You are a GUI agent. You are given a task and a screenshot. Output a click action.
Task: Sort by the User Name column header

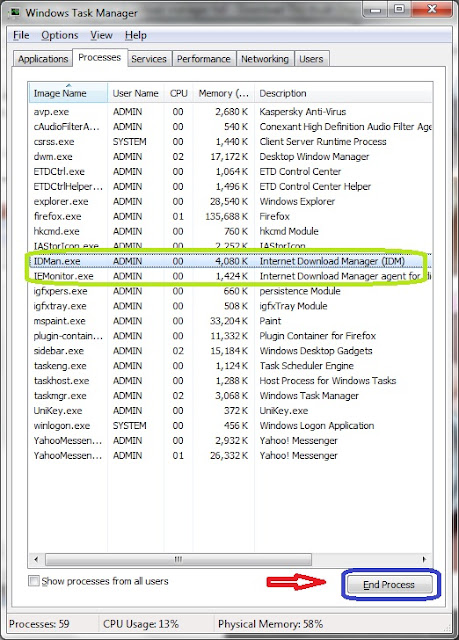[x=136, y=93]
